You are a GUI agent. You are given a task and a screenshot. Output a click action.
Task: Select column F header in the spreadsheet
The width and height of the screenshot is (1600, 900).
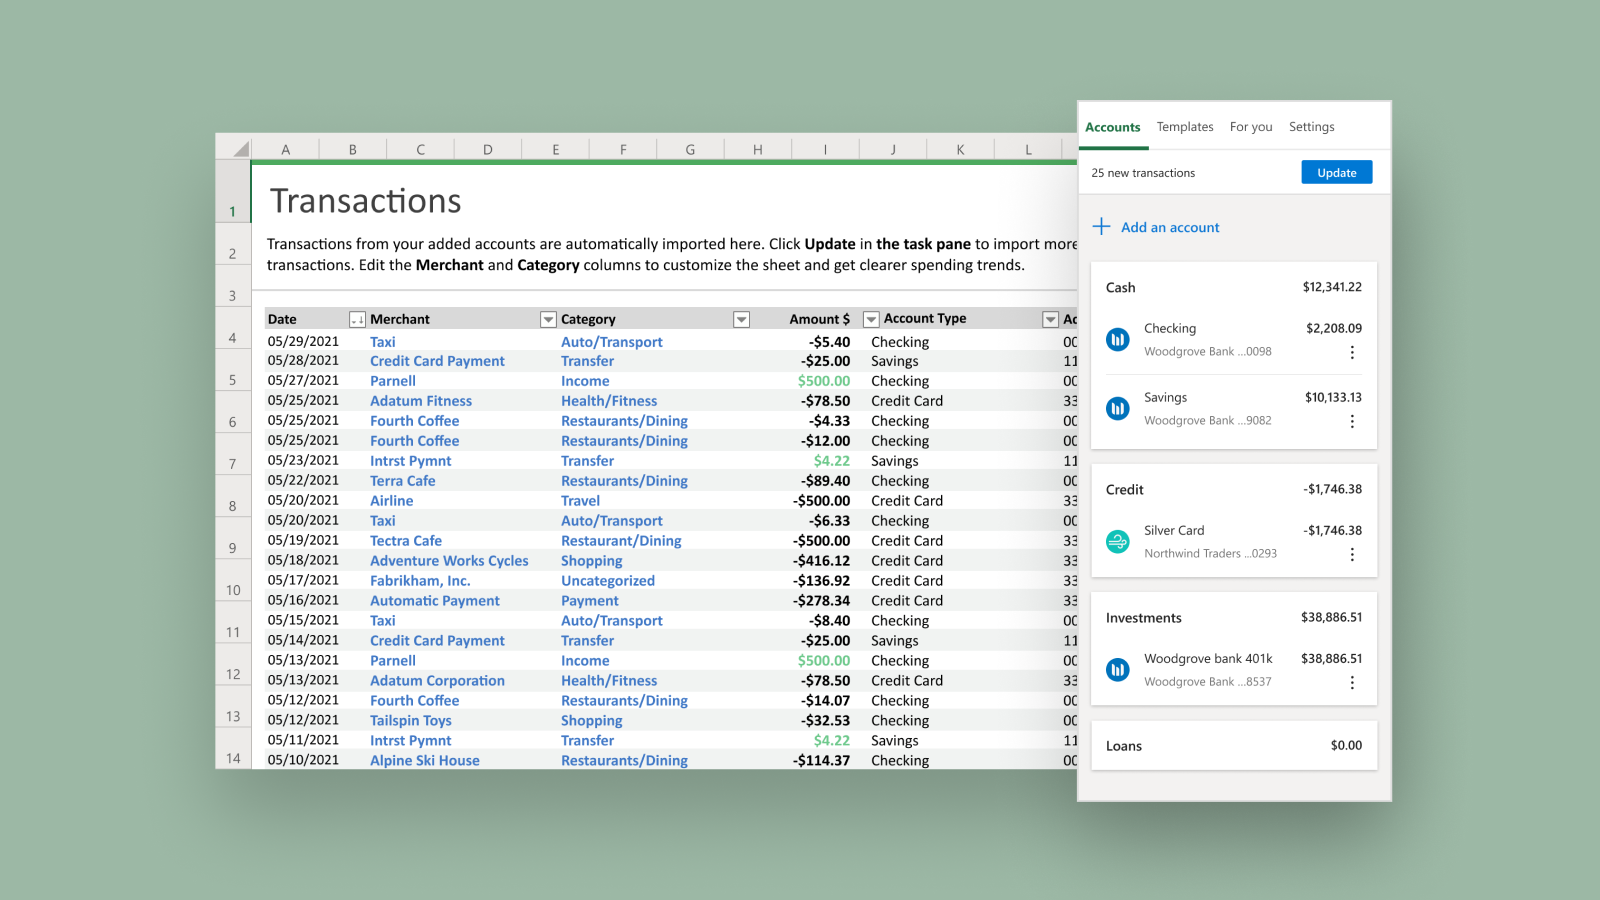623,149
